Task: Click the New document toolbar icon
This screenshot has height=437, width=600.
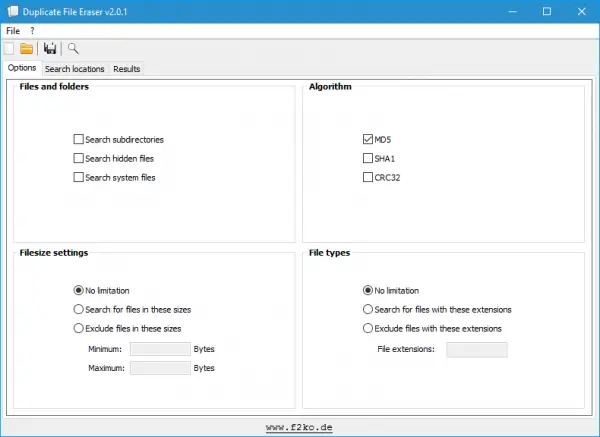Action: [x=9, y=49]
